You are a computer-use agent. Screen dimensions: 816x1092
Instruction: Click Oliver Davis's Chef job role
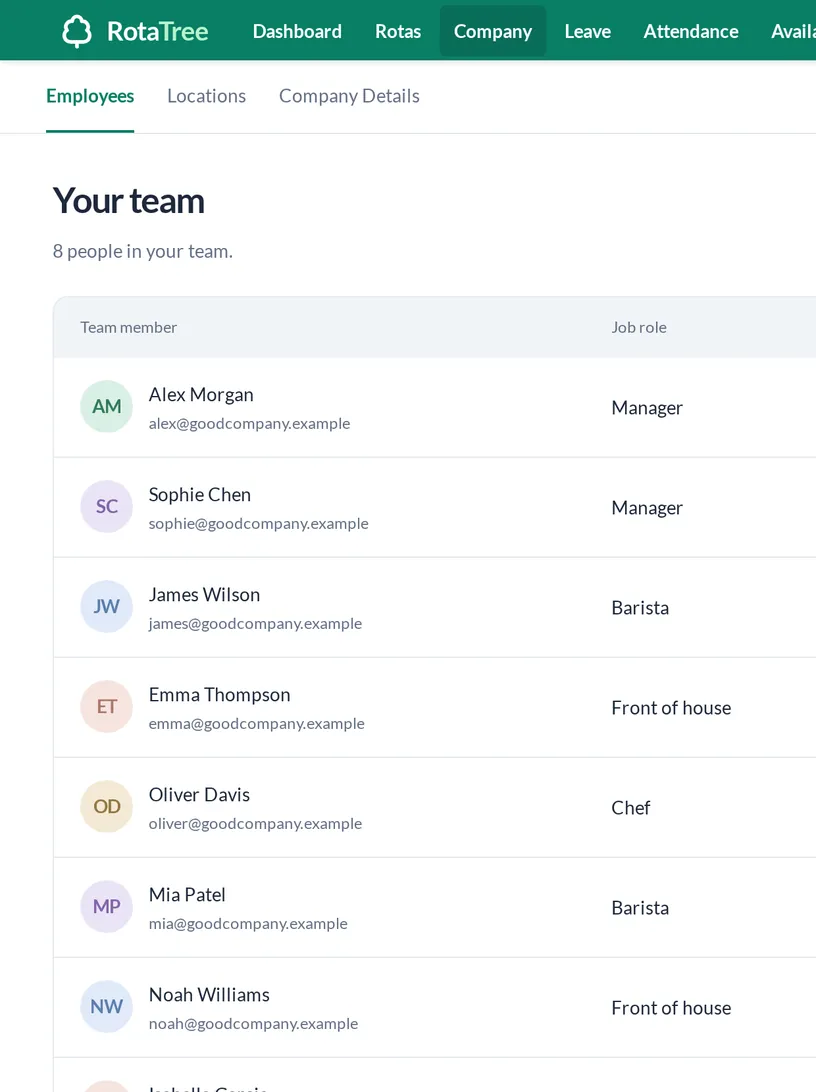(630, 808)
